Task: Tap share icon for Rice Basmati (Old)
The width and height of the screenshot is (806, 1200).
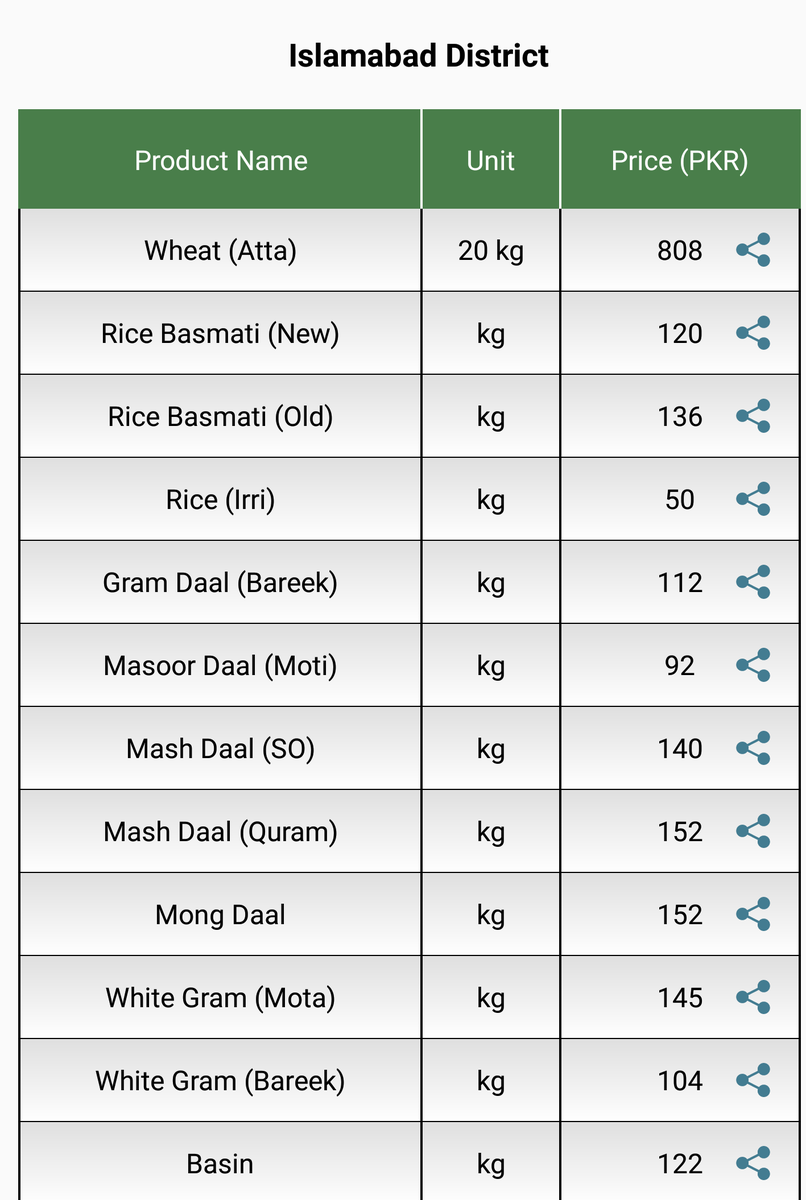Action: pyautogui.click(x=753, y=416)
